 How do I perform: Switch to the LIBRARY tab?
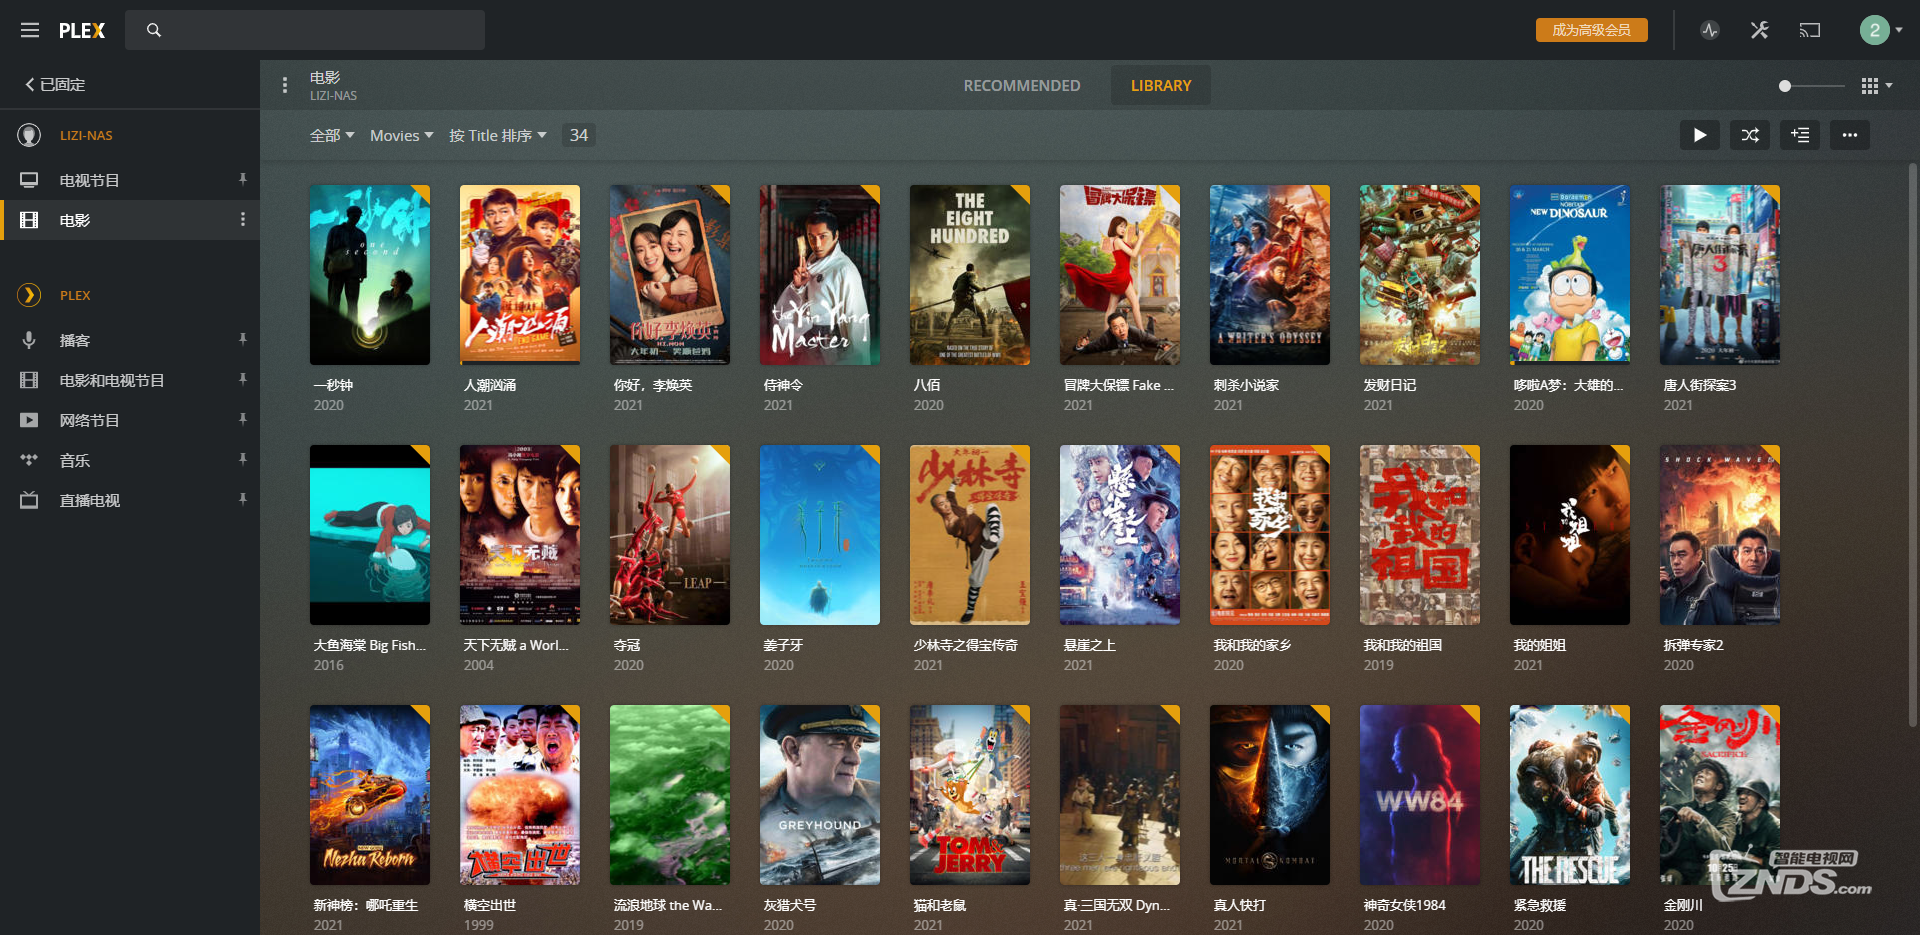click(1161, 86)
